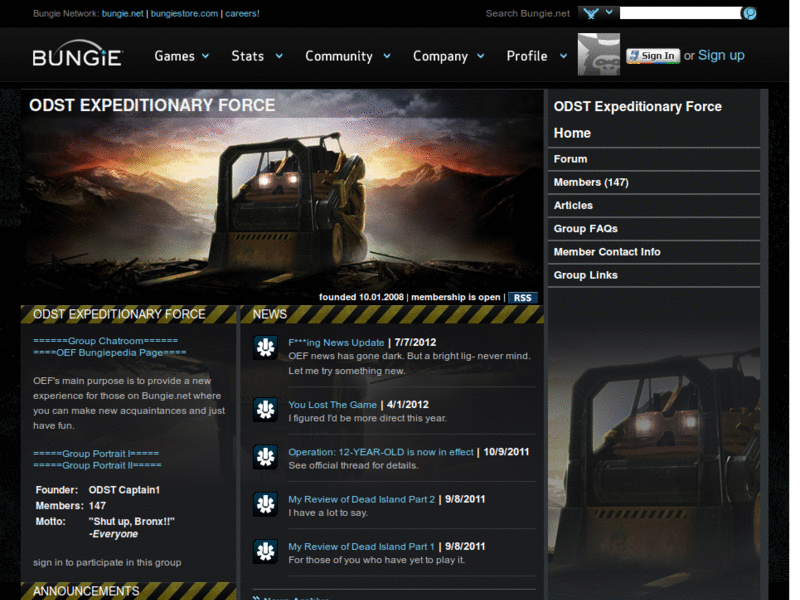Visit the bungie.net network link
Image resolution: width=800 pixels, height=600 pixels.
(122, 14)
